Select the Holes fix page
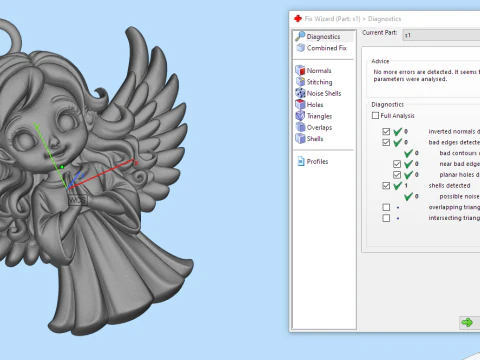 pyautogui.click(x=315, y=105)
